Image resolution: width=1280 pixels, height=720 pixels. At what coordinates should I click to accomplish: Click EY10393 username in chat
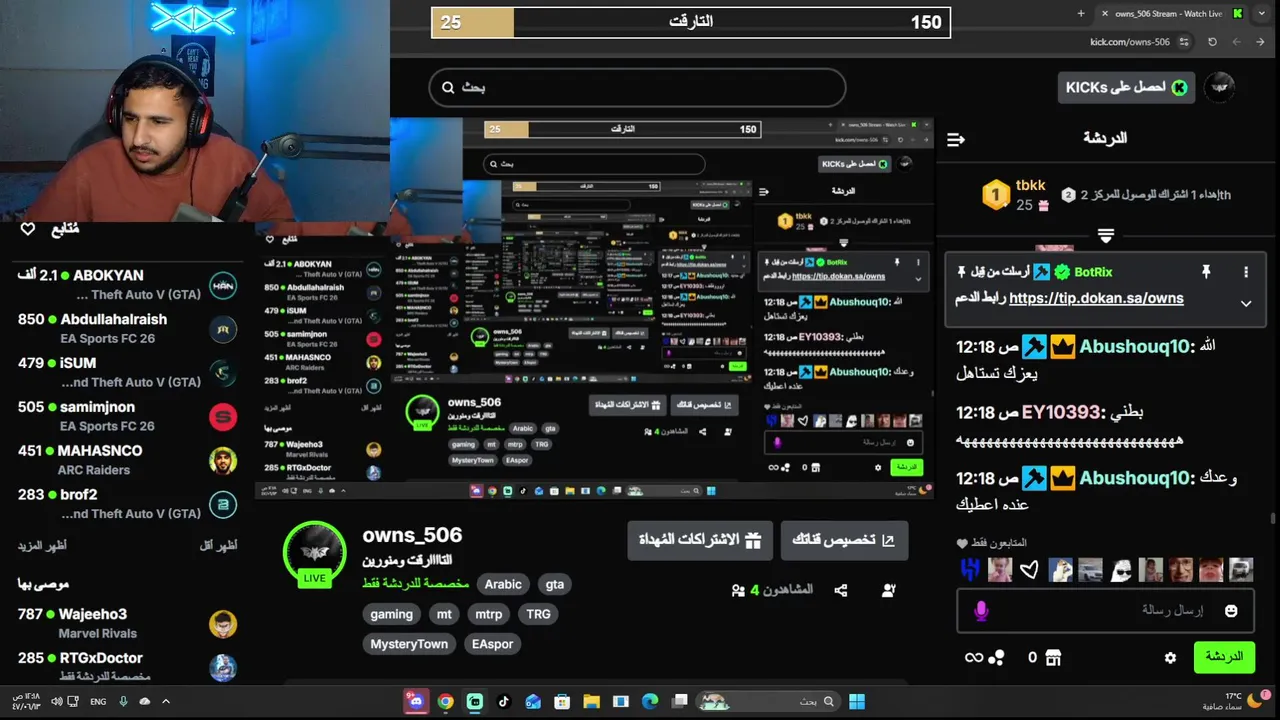[x=1060, y=412]
